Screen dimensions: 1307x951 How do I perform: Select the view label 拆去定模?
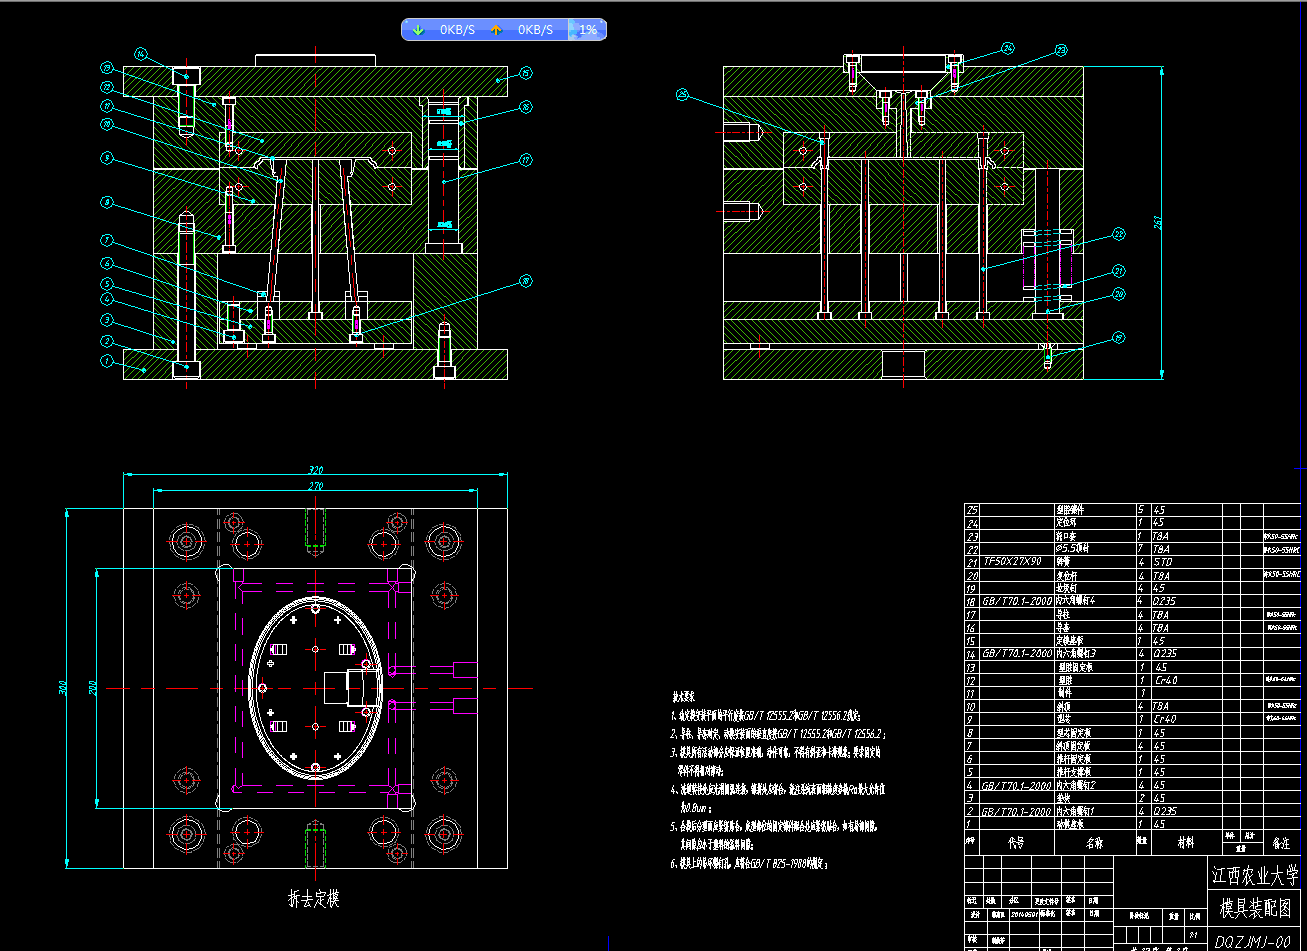point(314,899)
